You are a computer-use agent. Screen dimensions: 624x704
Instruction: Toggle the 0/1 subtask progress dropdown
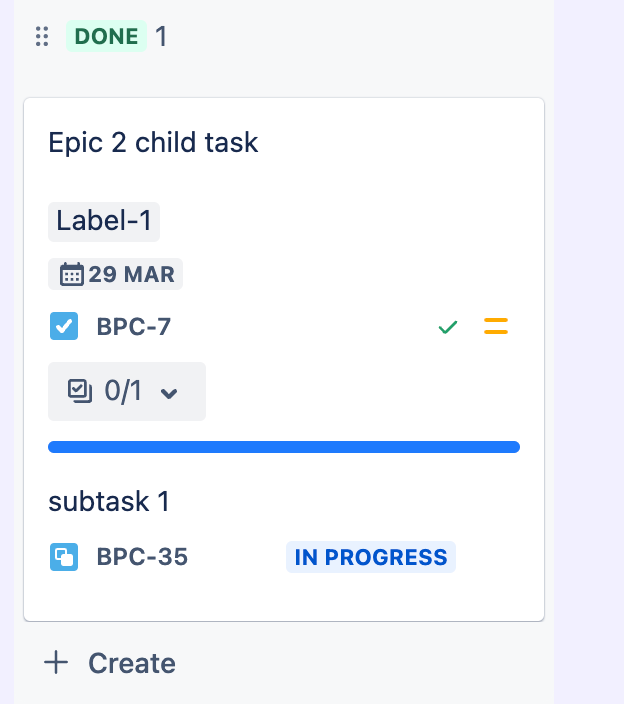[x=127, y=392]
